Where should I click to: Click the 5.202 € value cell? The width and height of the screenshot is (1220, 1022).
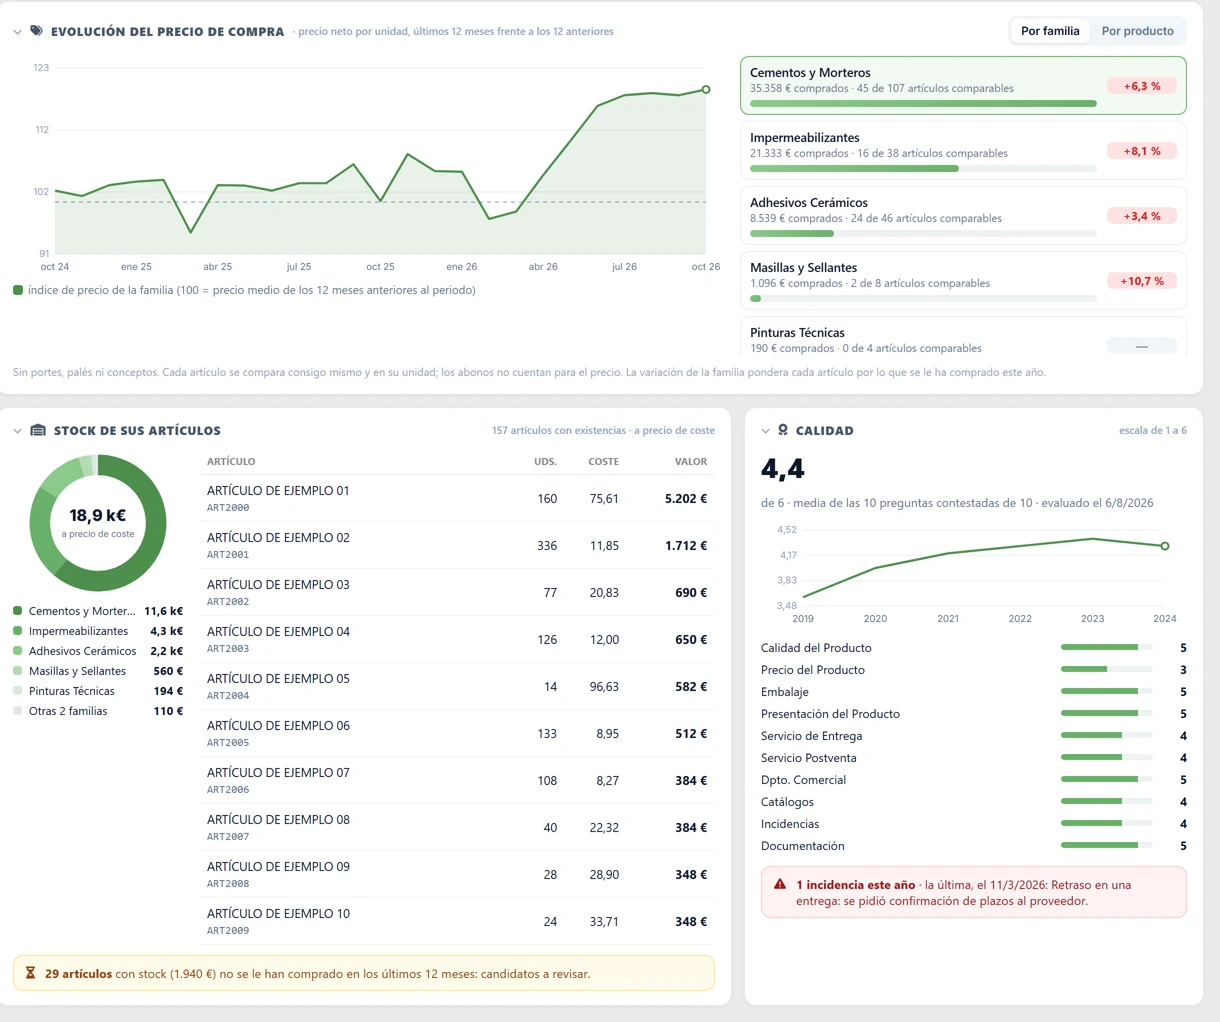click(x=686, y=498)
